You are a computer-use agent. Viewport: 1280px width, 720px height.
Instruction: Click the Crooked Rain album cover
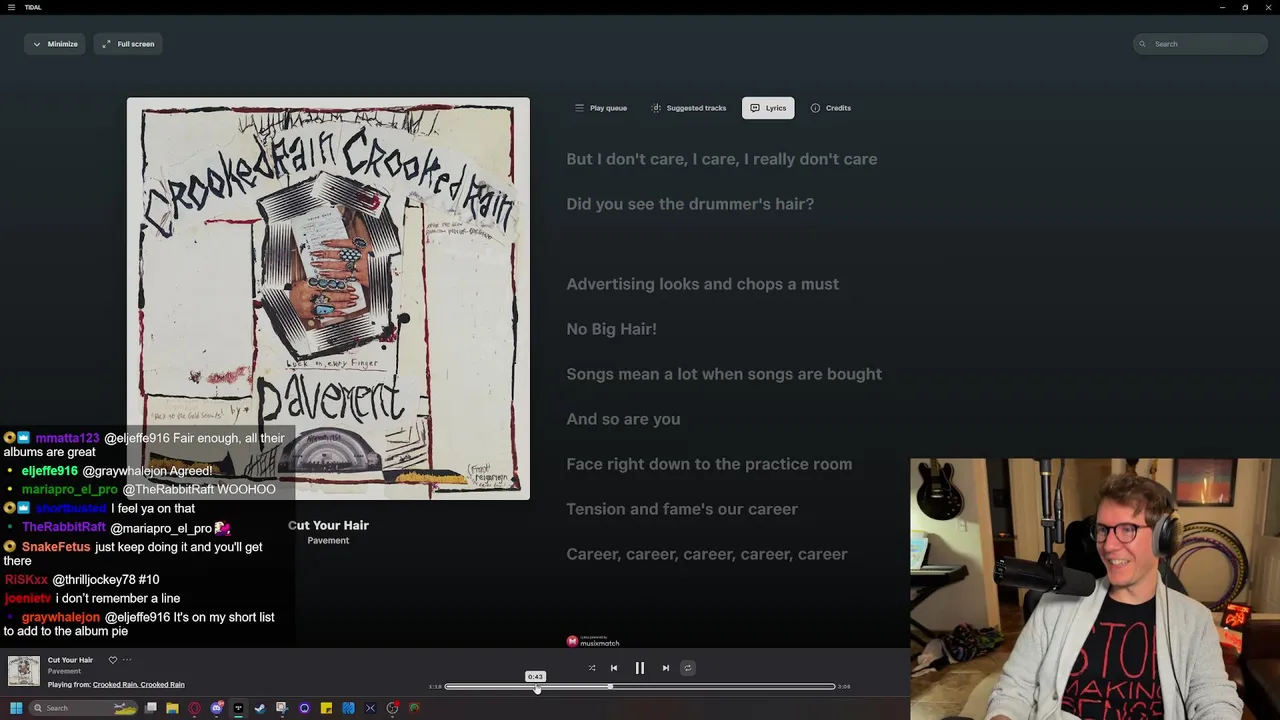pos(328,298)
